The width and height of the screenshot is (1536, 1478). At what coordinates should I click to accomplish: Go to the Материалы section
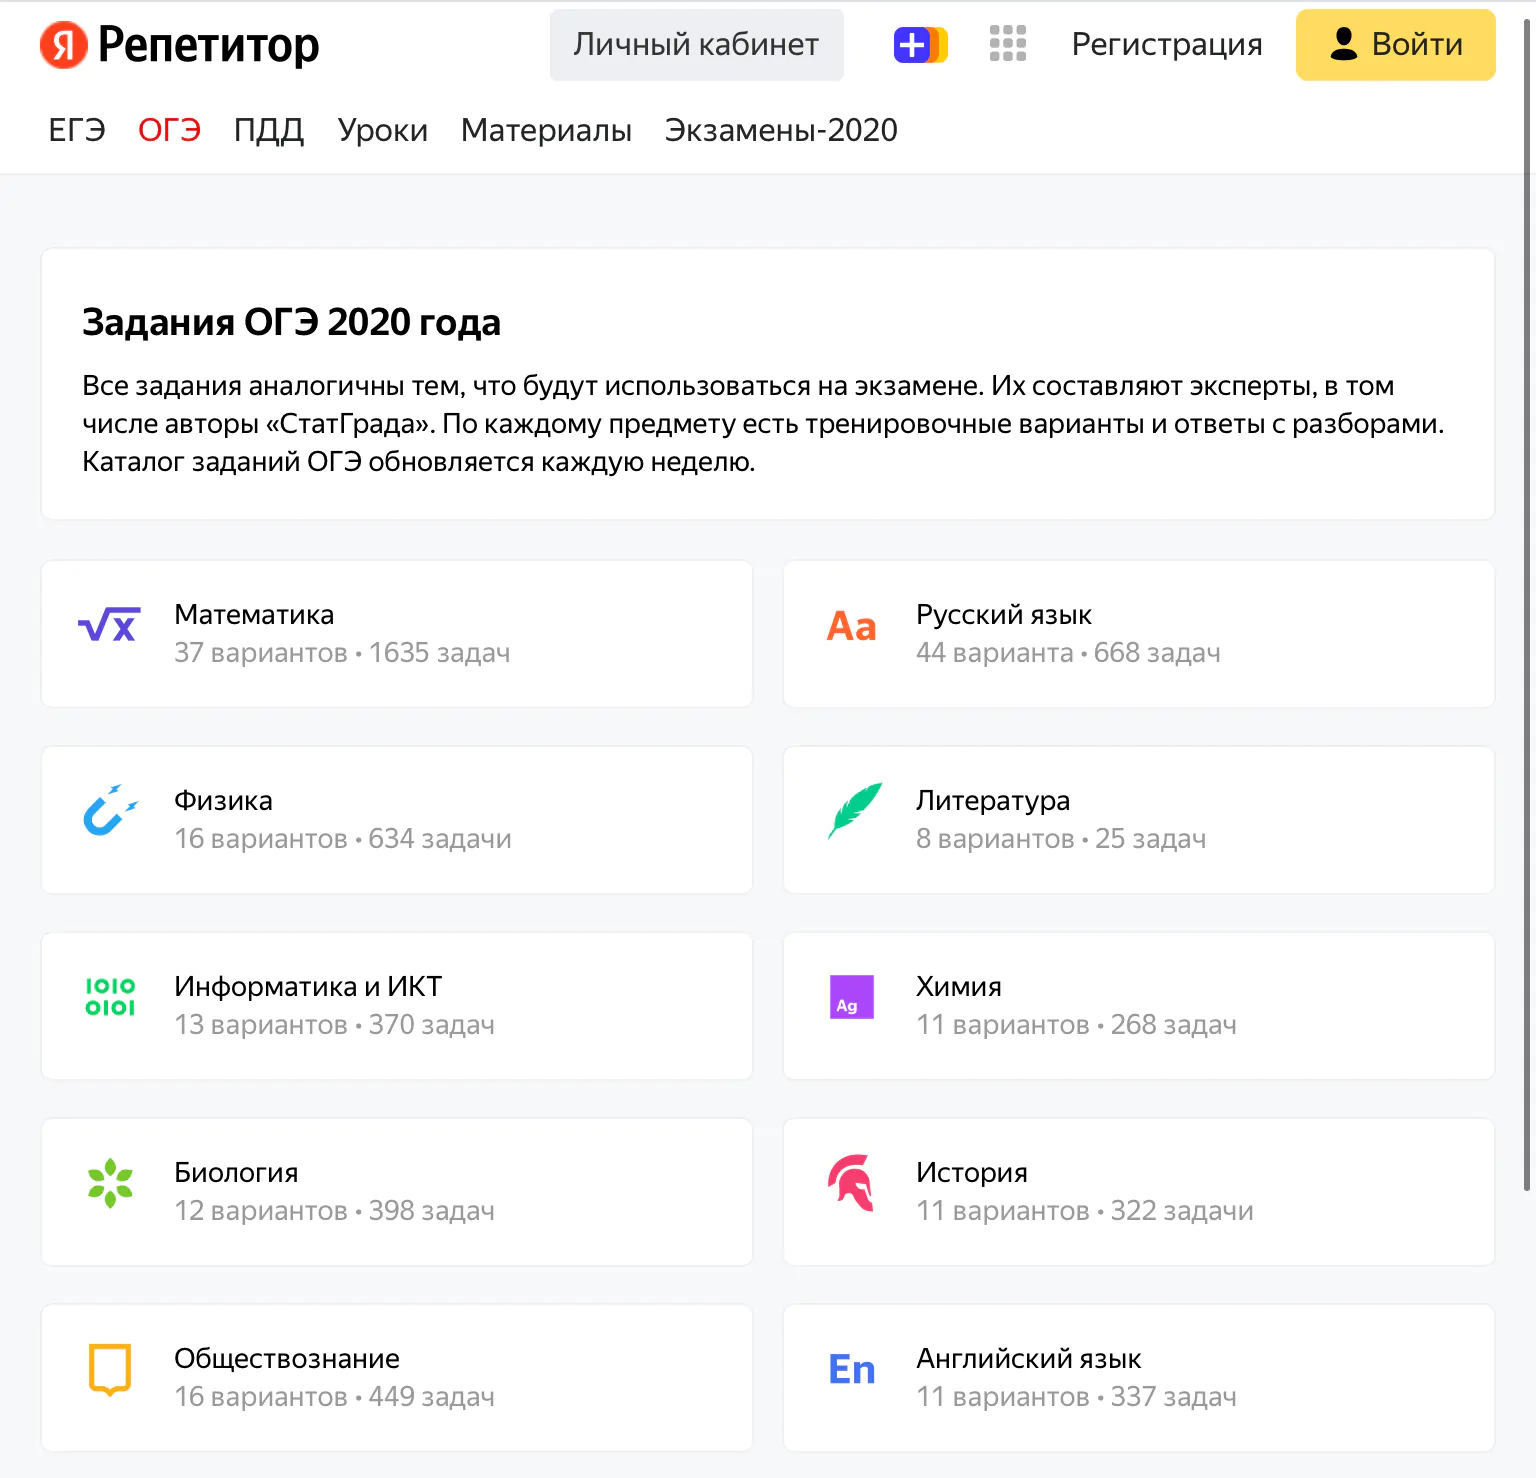click(546, 130)
